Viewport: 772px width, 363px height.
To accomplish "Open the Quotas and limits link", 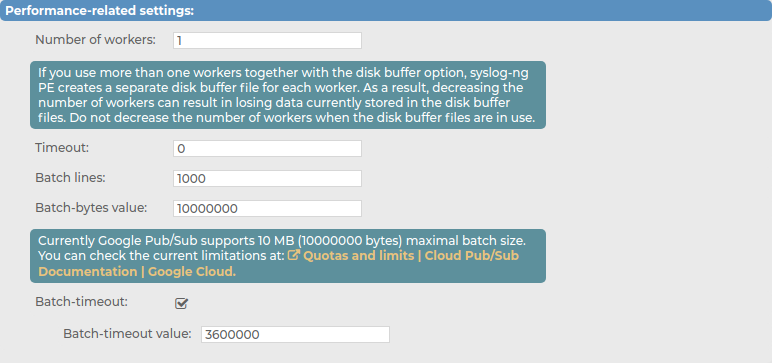I will 358,256.
